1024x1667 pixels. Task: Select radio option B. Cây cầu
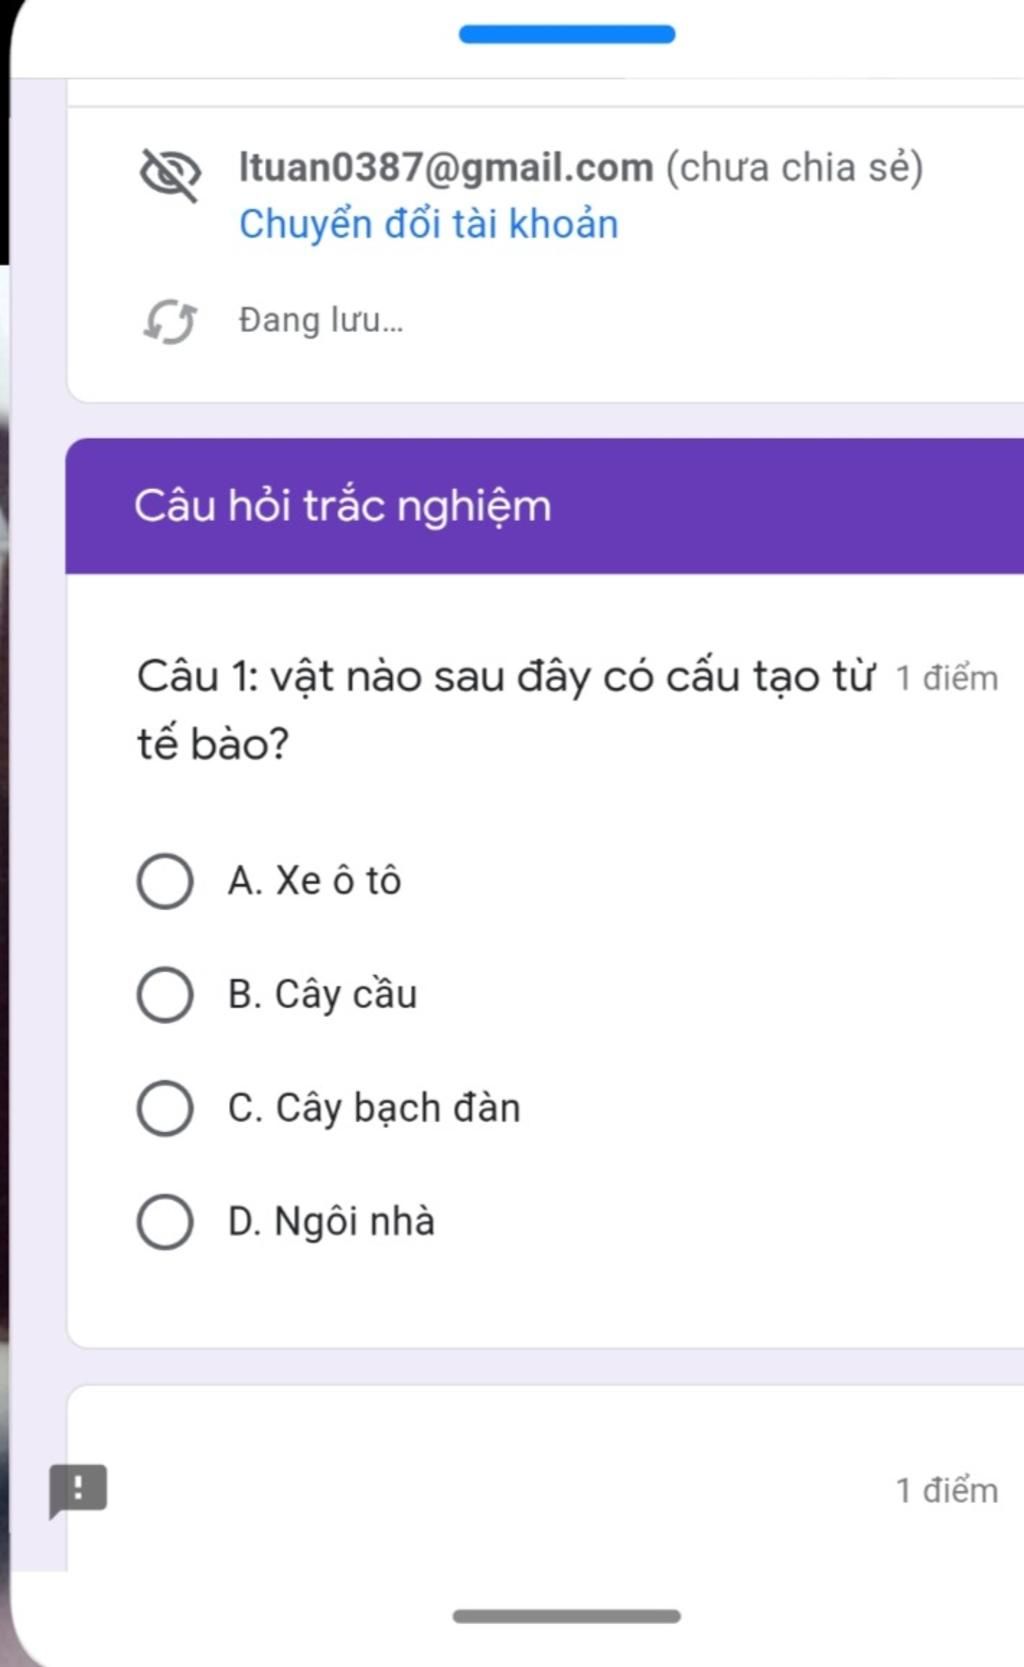coord(165,995)
